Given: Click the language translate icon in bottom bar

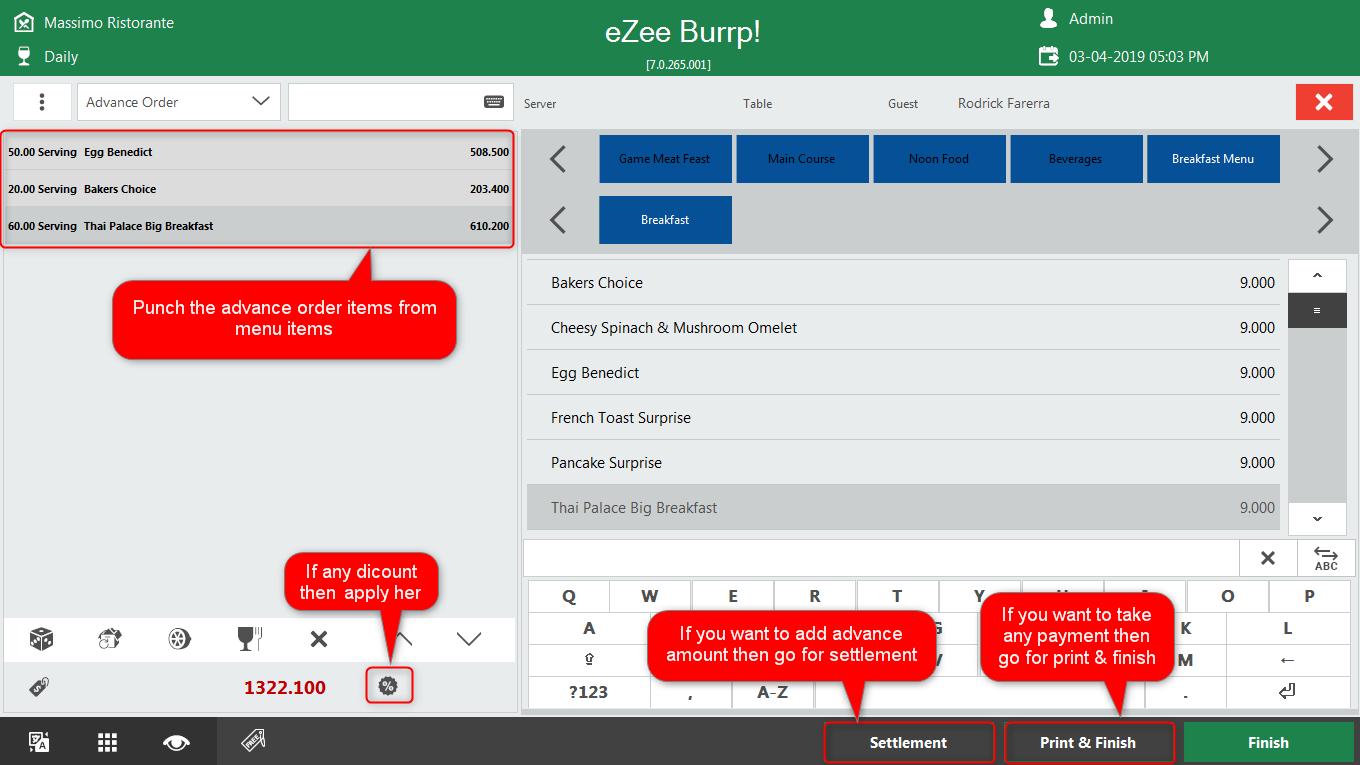Looking at the screenshot, I should coord(39,742).
